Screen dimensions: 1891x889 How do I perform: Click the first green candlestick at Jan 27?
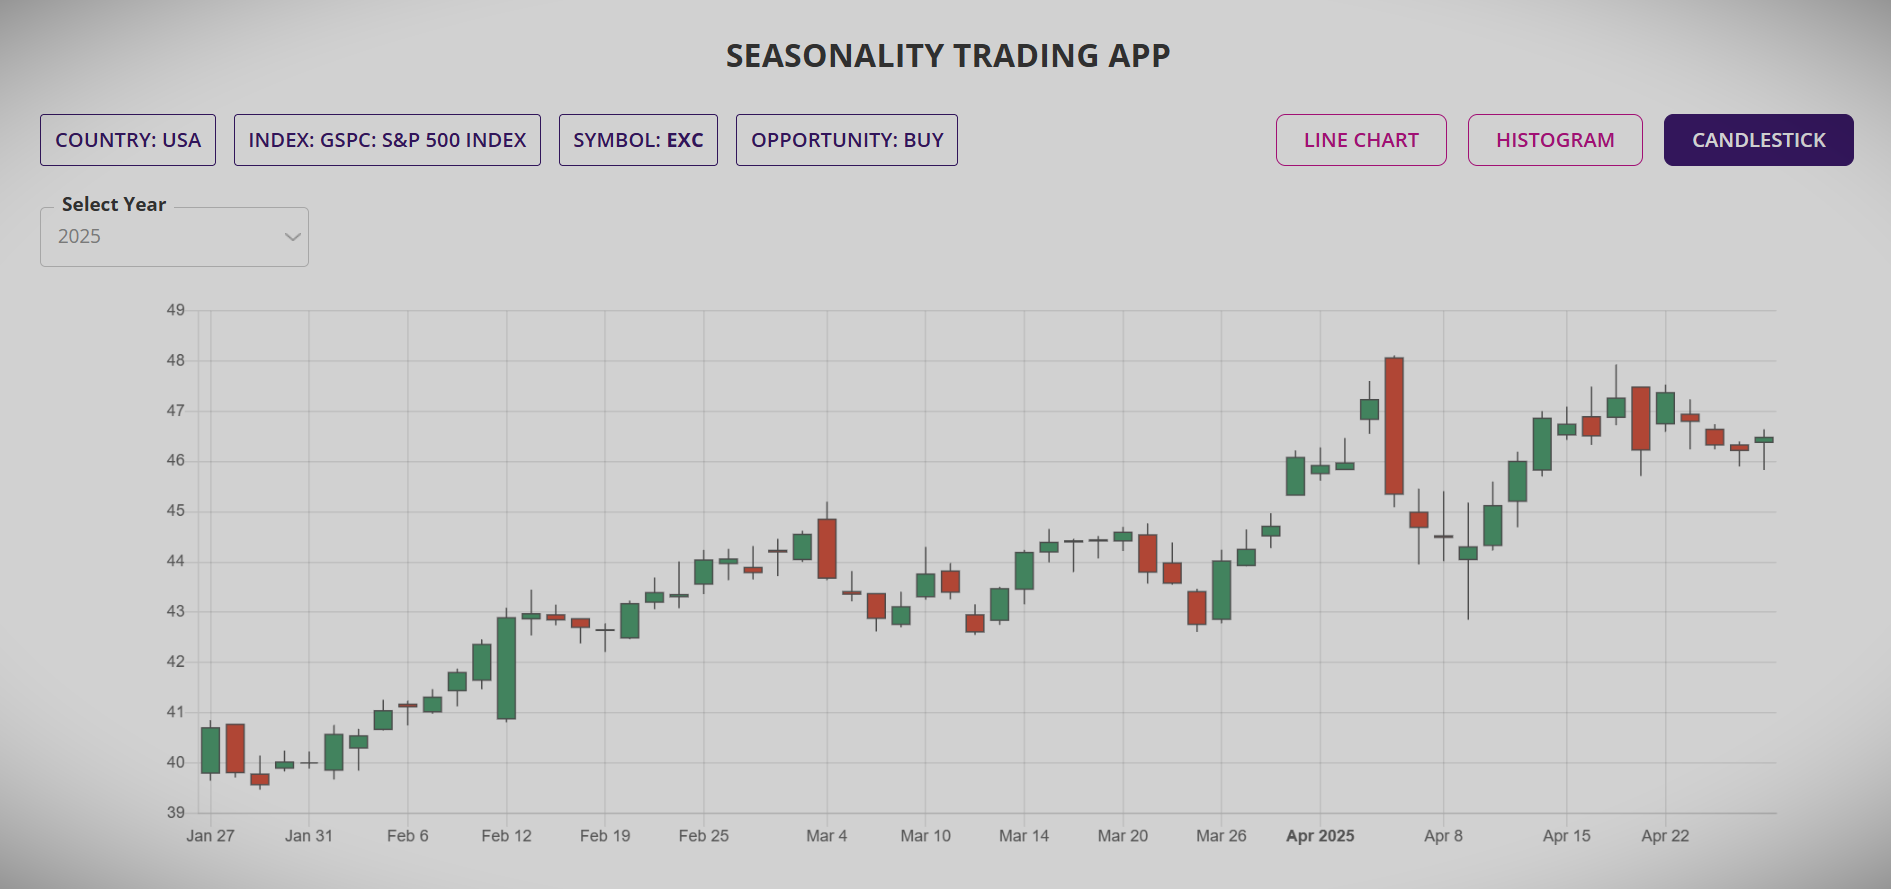point(210,750)
